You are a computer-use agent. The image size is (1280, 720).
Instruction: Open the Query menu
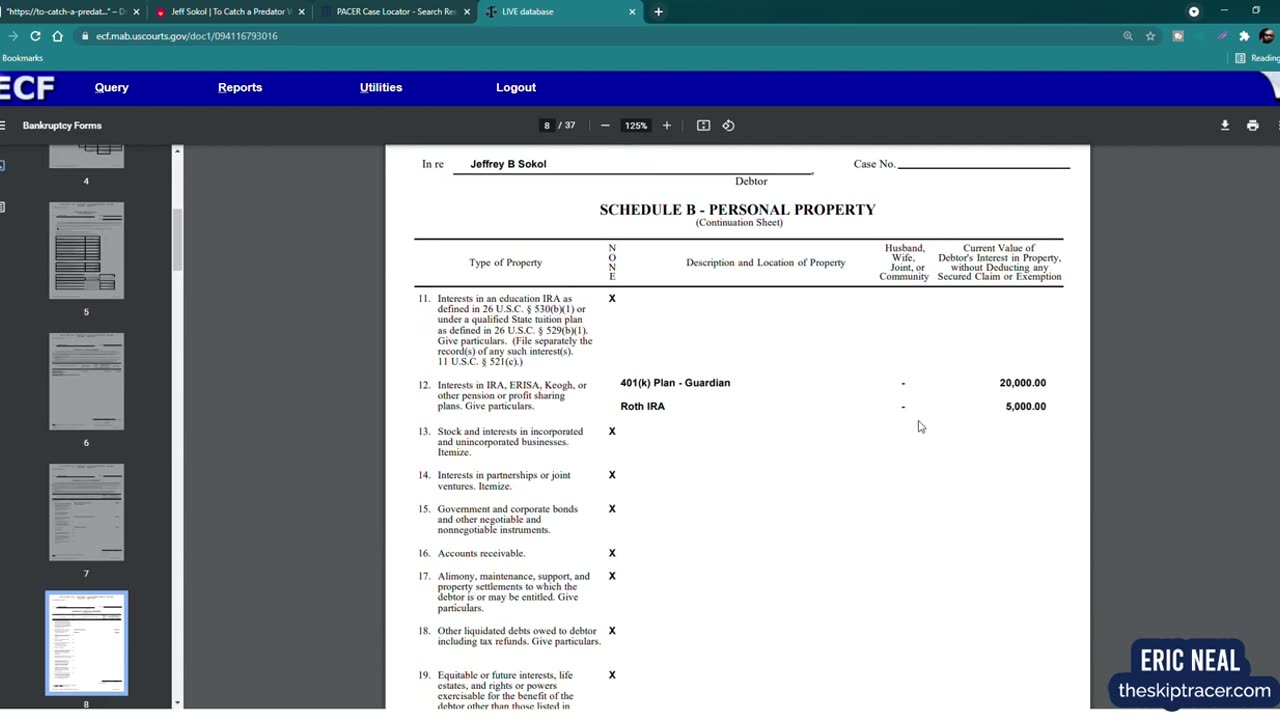pyautogui.click(x=112, y=88)
